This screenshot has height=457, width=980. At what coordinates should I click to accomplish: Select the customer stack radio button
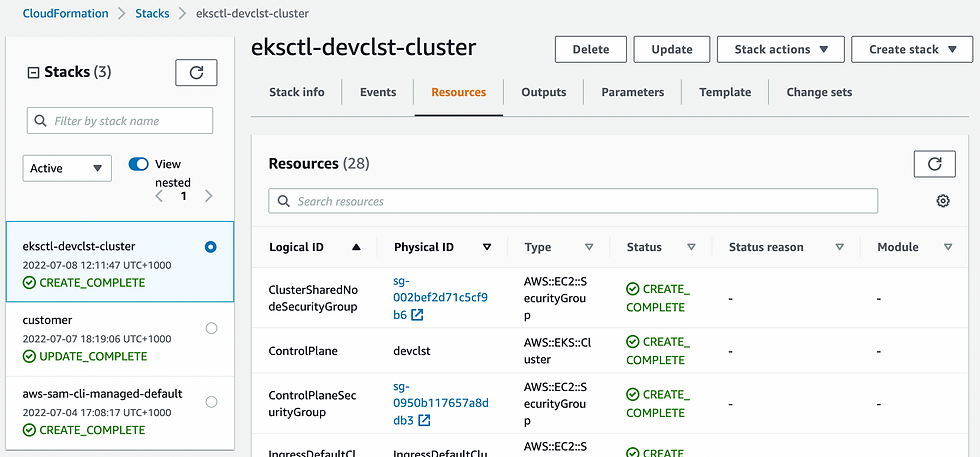point(211,328)
